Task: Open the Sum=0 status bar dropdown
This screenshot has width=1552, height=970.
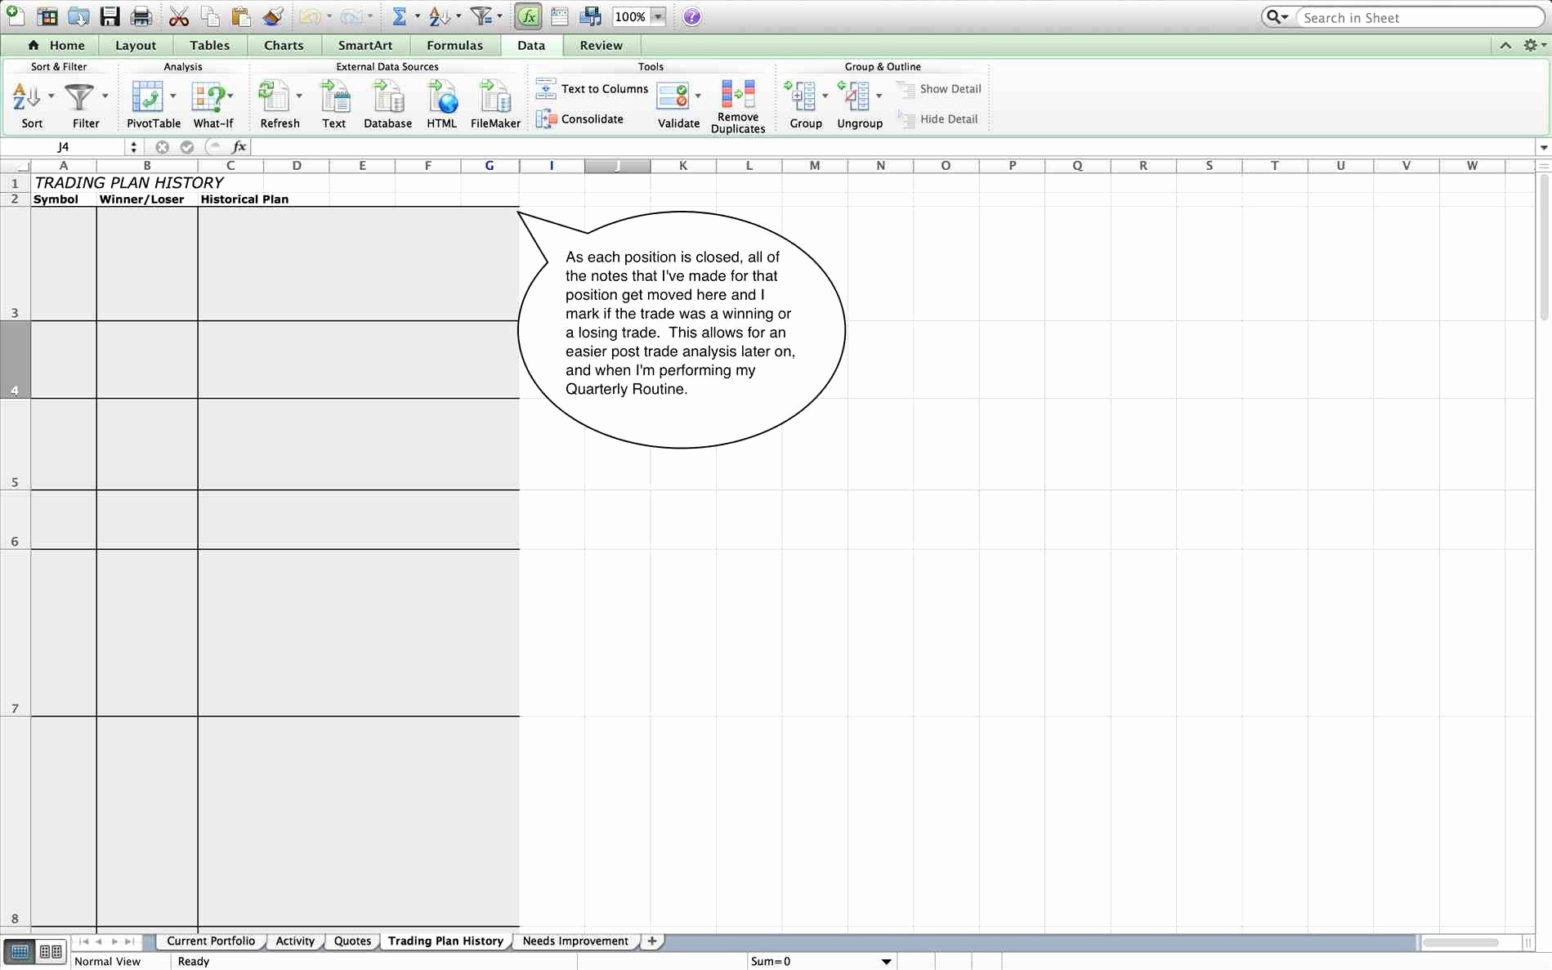Action: coord(886,961)
